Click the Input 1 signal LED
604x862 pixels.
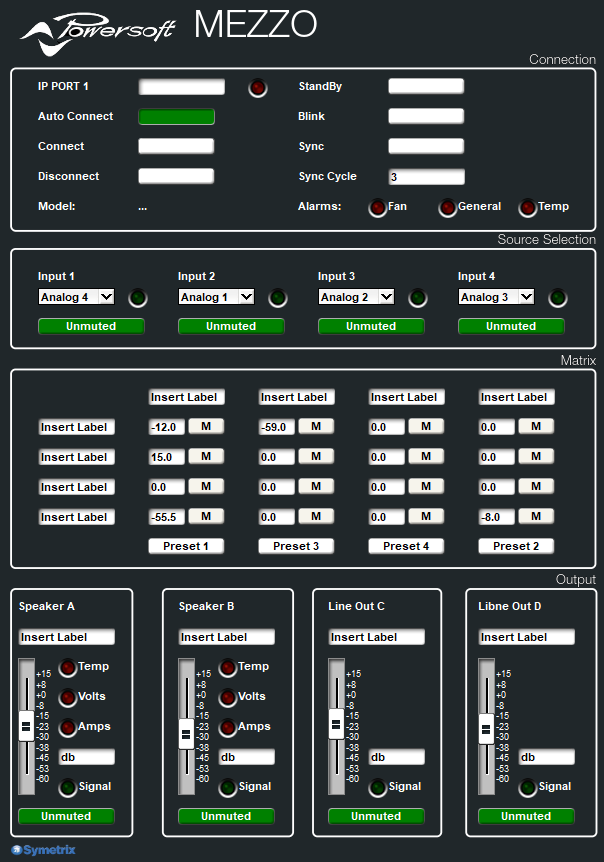click(138, 297)
